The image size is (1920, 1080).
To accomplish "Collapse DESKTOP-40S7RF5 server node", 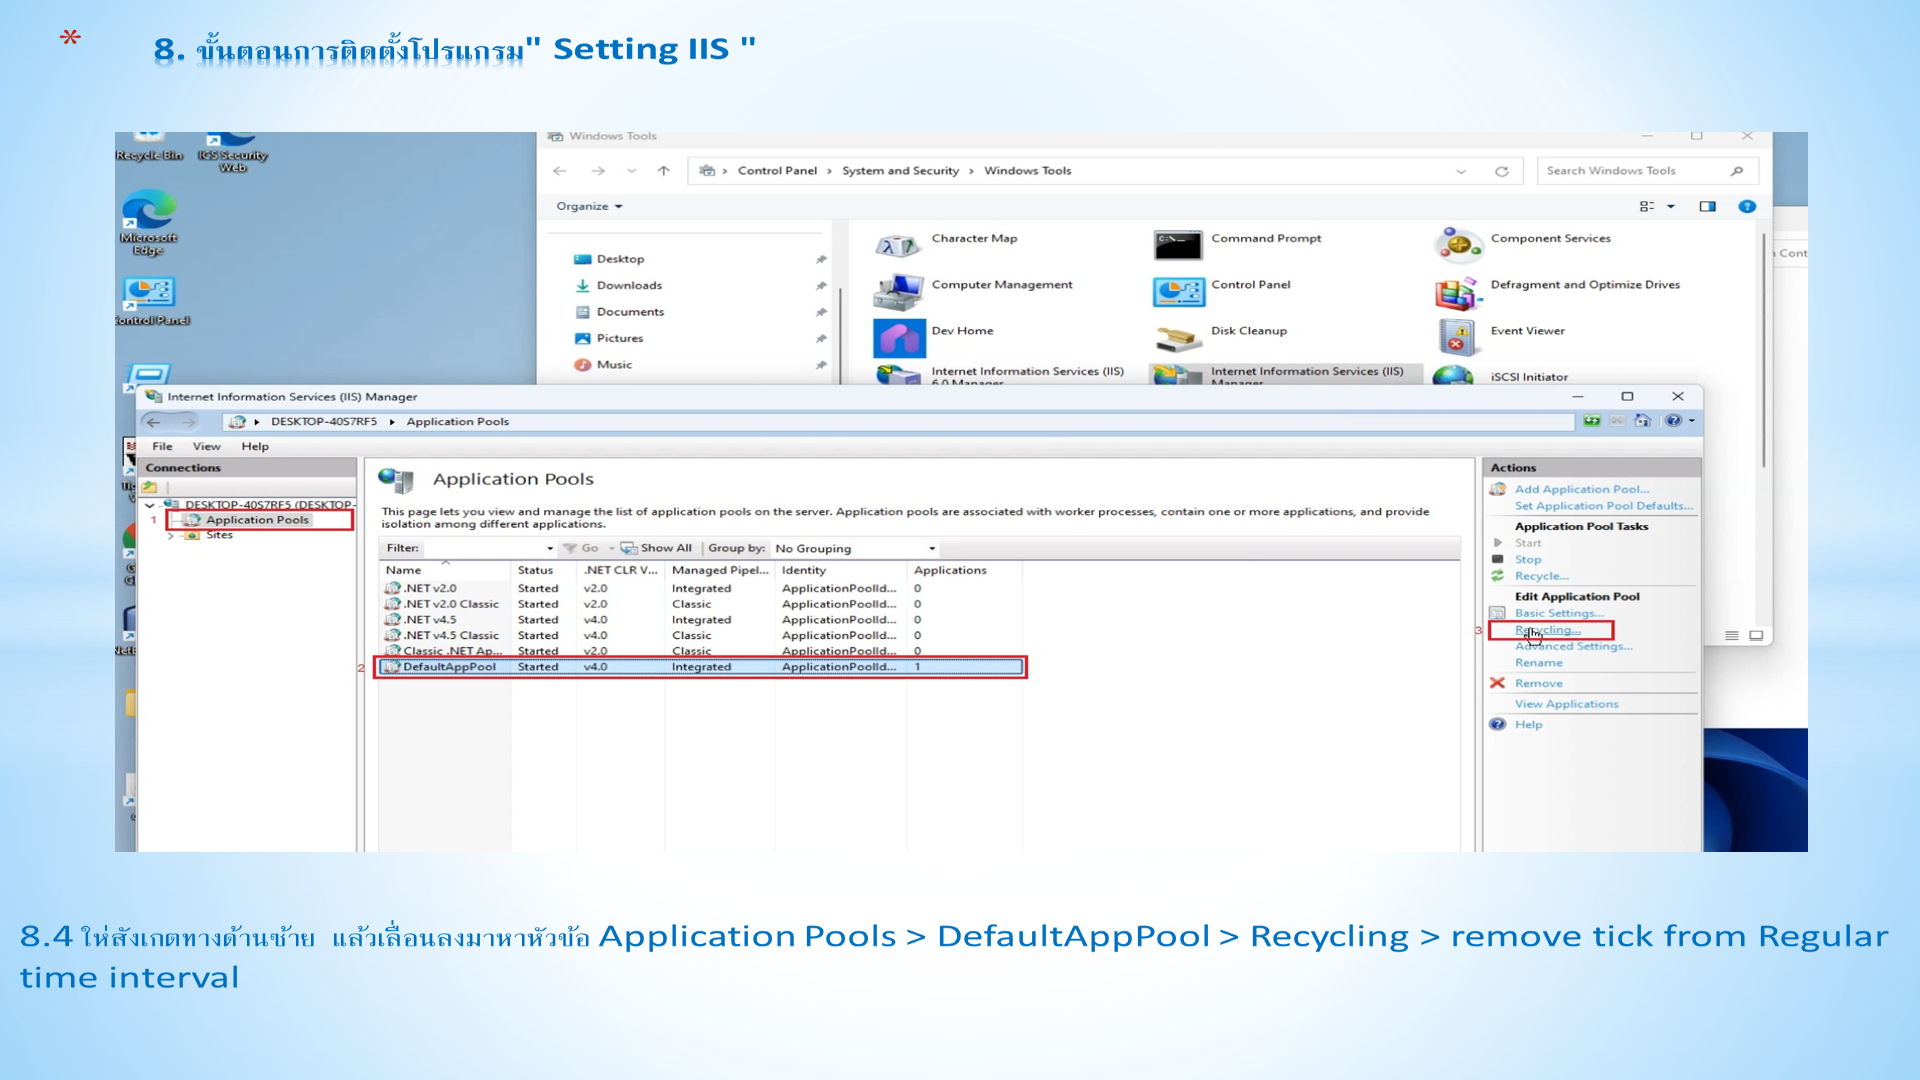I will coord(150,505).
